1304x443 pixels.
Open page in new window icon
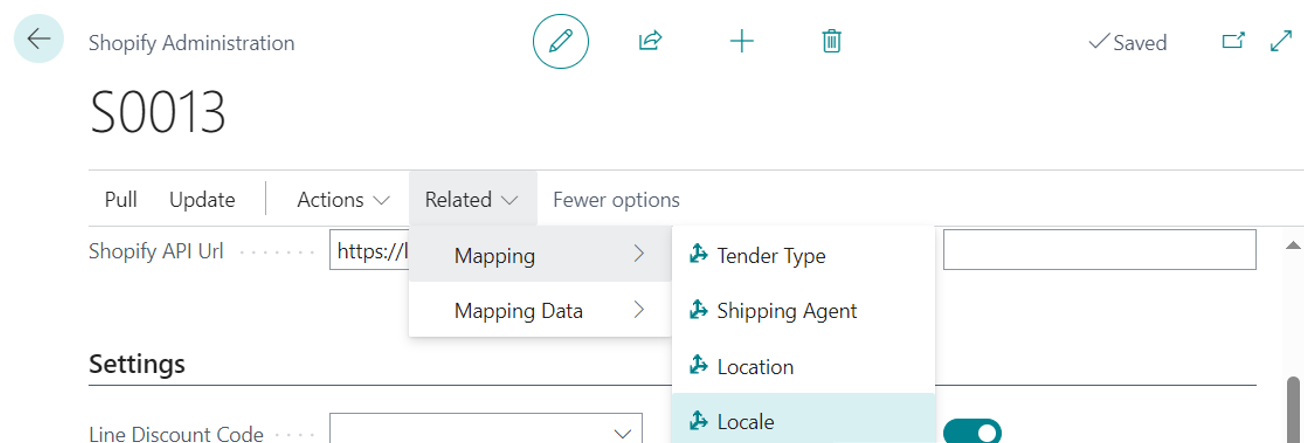pyautogui.click(x=1234, y=41)
